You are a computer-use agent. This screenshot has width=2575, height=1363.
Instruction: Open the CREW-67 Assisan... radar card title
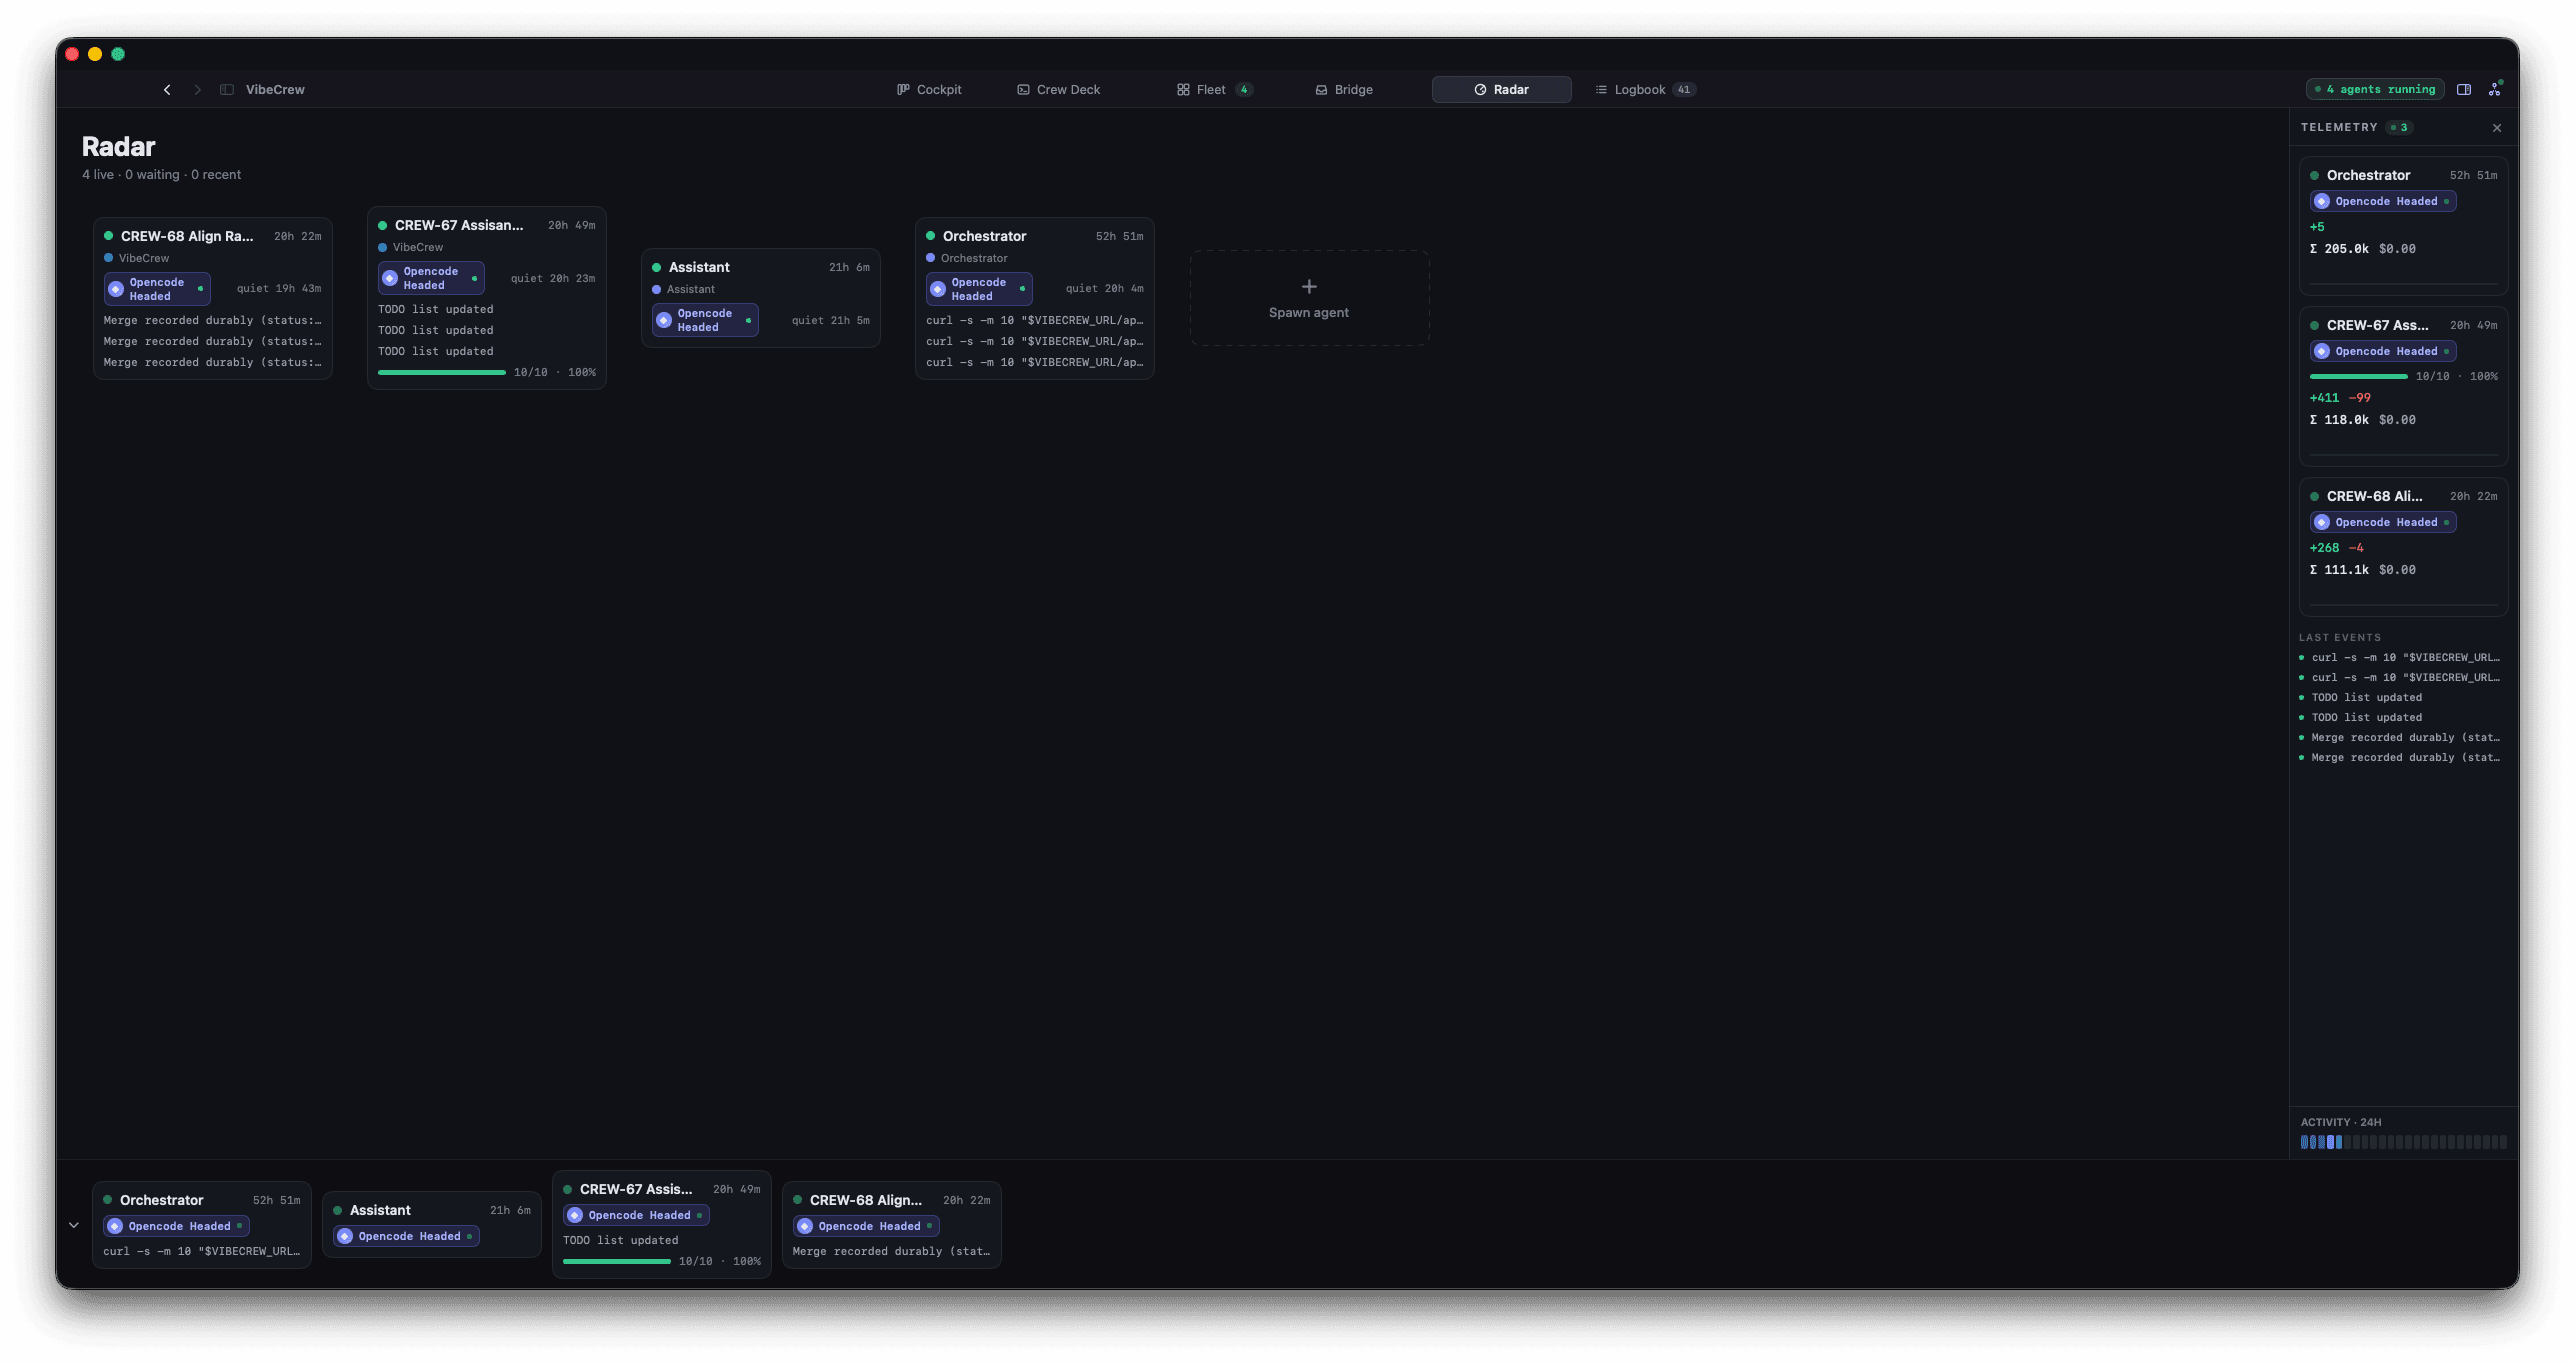[459, 226]
